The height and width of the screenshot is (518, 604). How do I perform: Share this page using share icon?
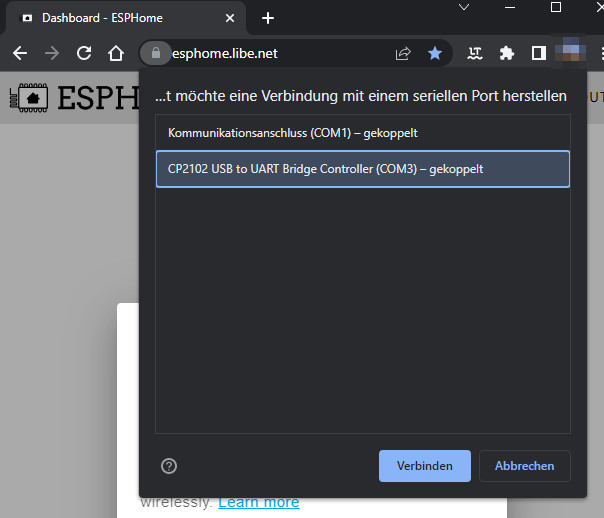pos(403,53)
